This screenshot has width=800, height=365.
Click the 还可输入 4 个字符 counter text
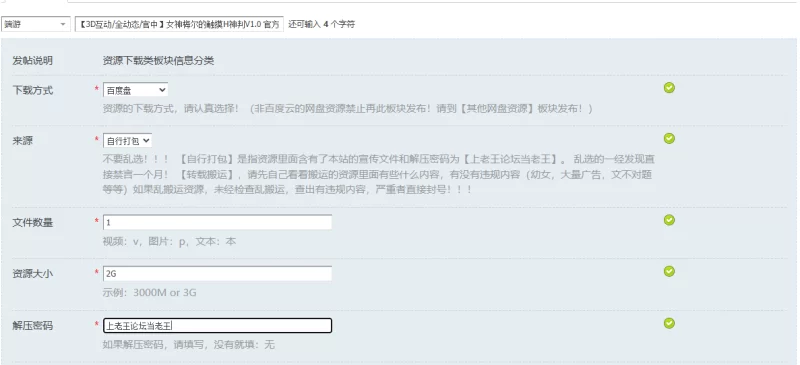pos(321,24)
